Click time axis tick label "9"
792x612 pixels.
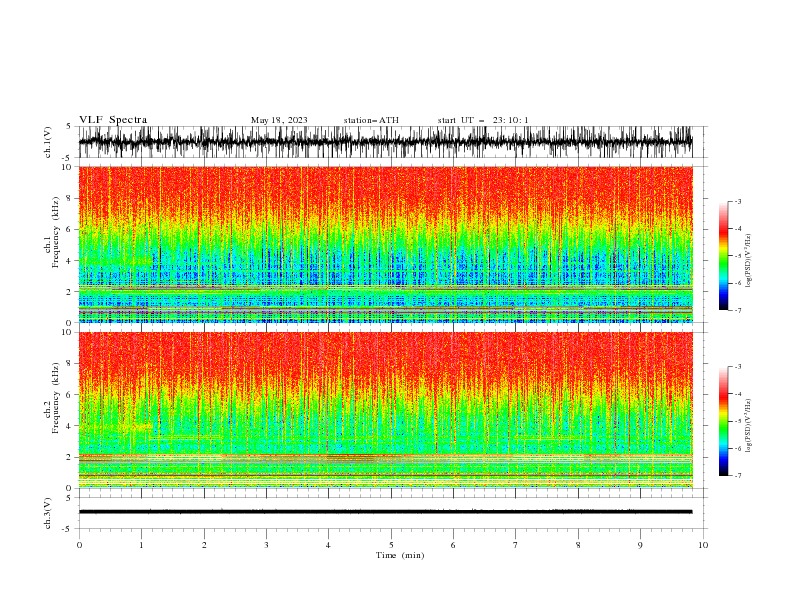click(640, 545)
